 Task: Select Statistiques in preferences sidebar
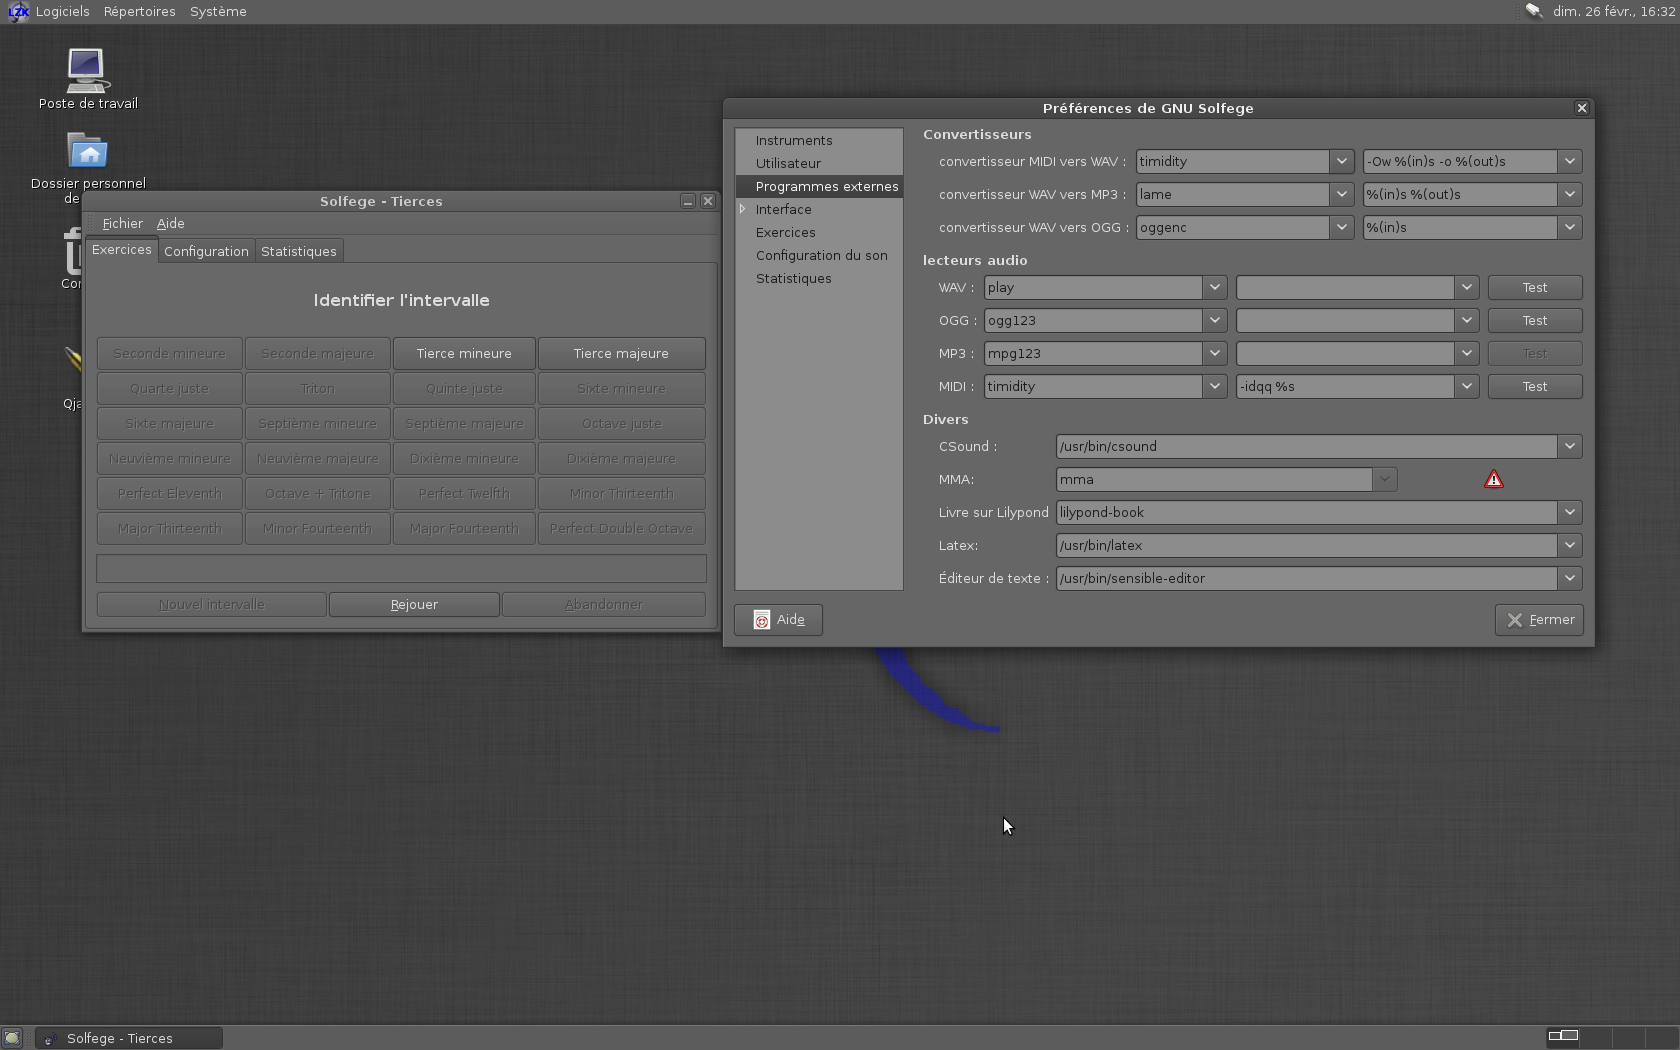[x=793, y=278]
